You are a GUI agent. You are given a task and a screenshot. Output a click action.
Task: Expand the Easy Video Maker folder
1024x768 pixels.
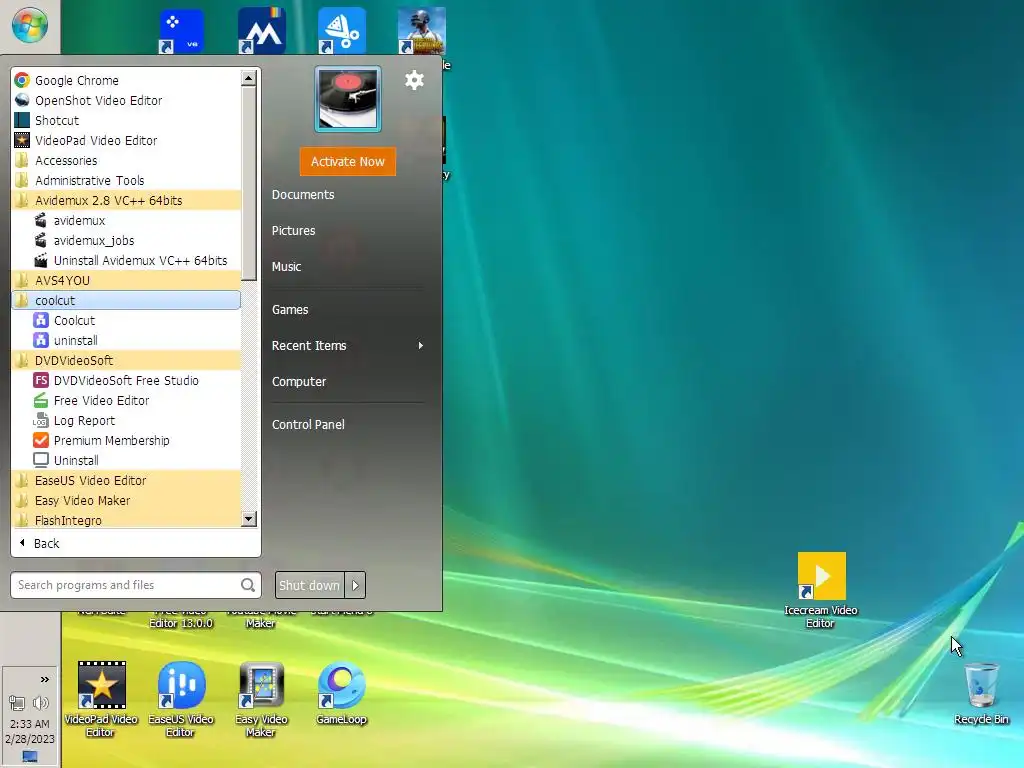coord(127,500)
